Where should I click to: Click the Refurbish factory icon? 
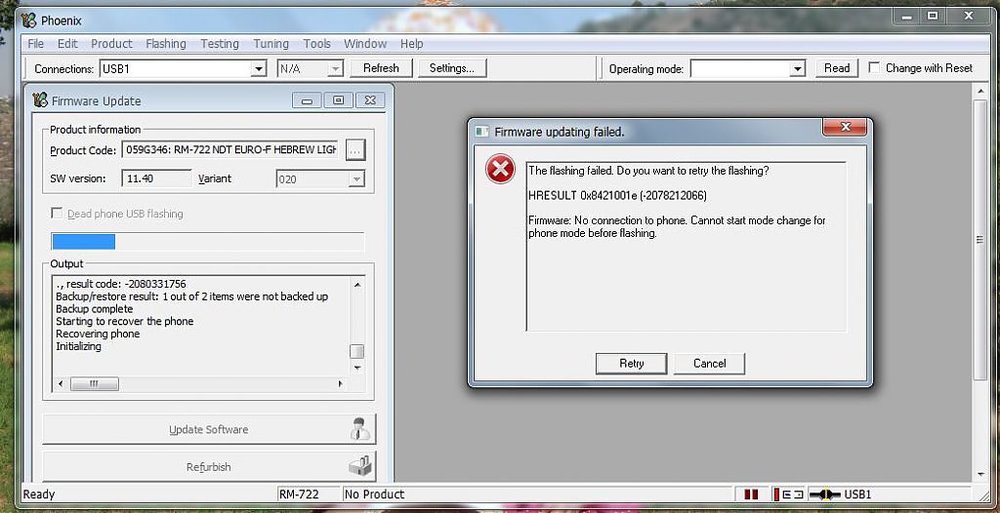(360, 466)
